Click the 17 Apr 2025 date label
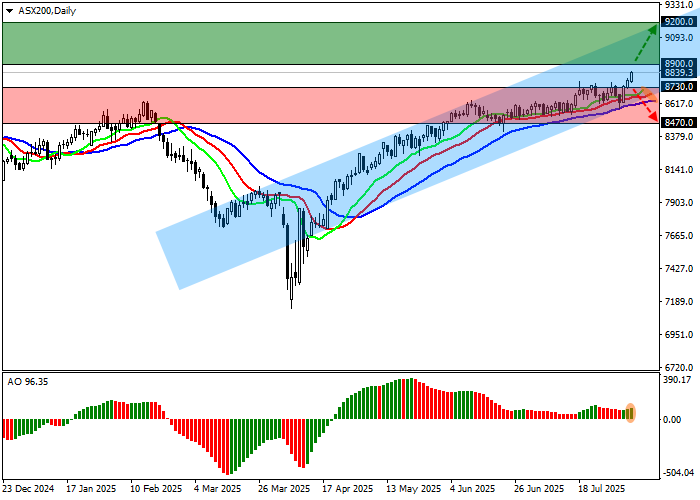The width and height of the screenshot is (700, 500). pos(348,489)
